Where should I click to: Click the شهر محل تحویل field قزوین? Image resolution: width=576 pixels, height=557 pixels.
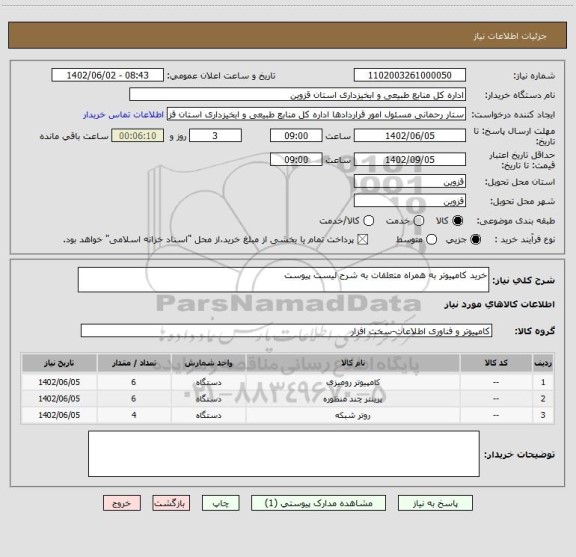coord(410,201)
